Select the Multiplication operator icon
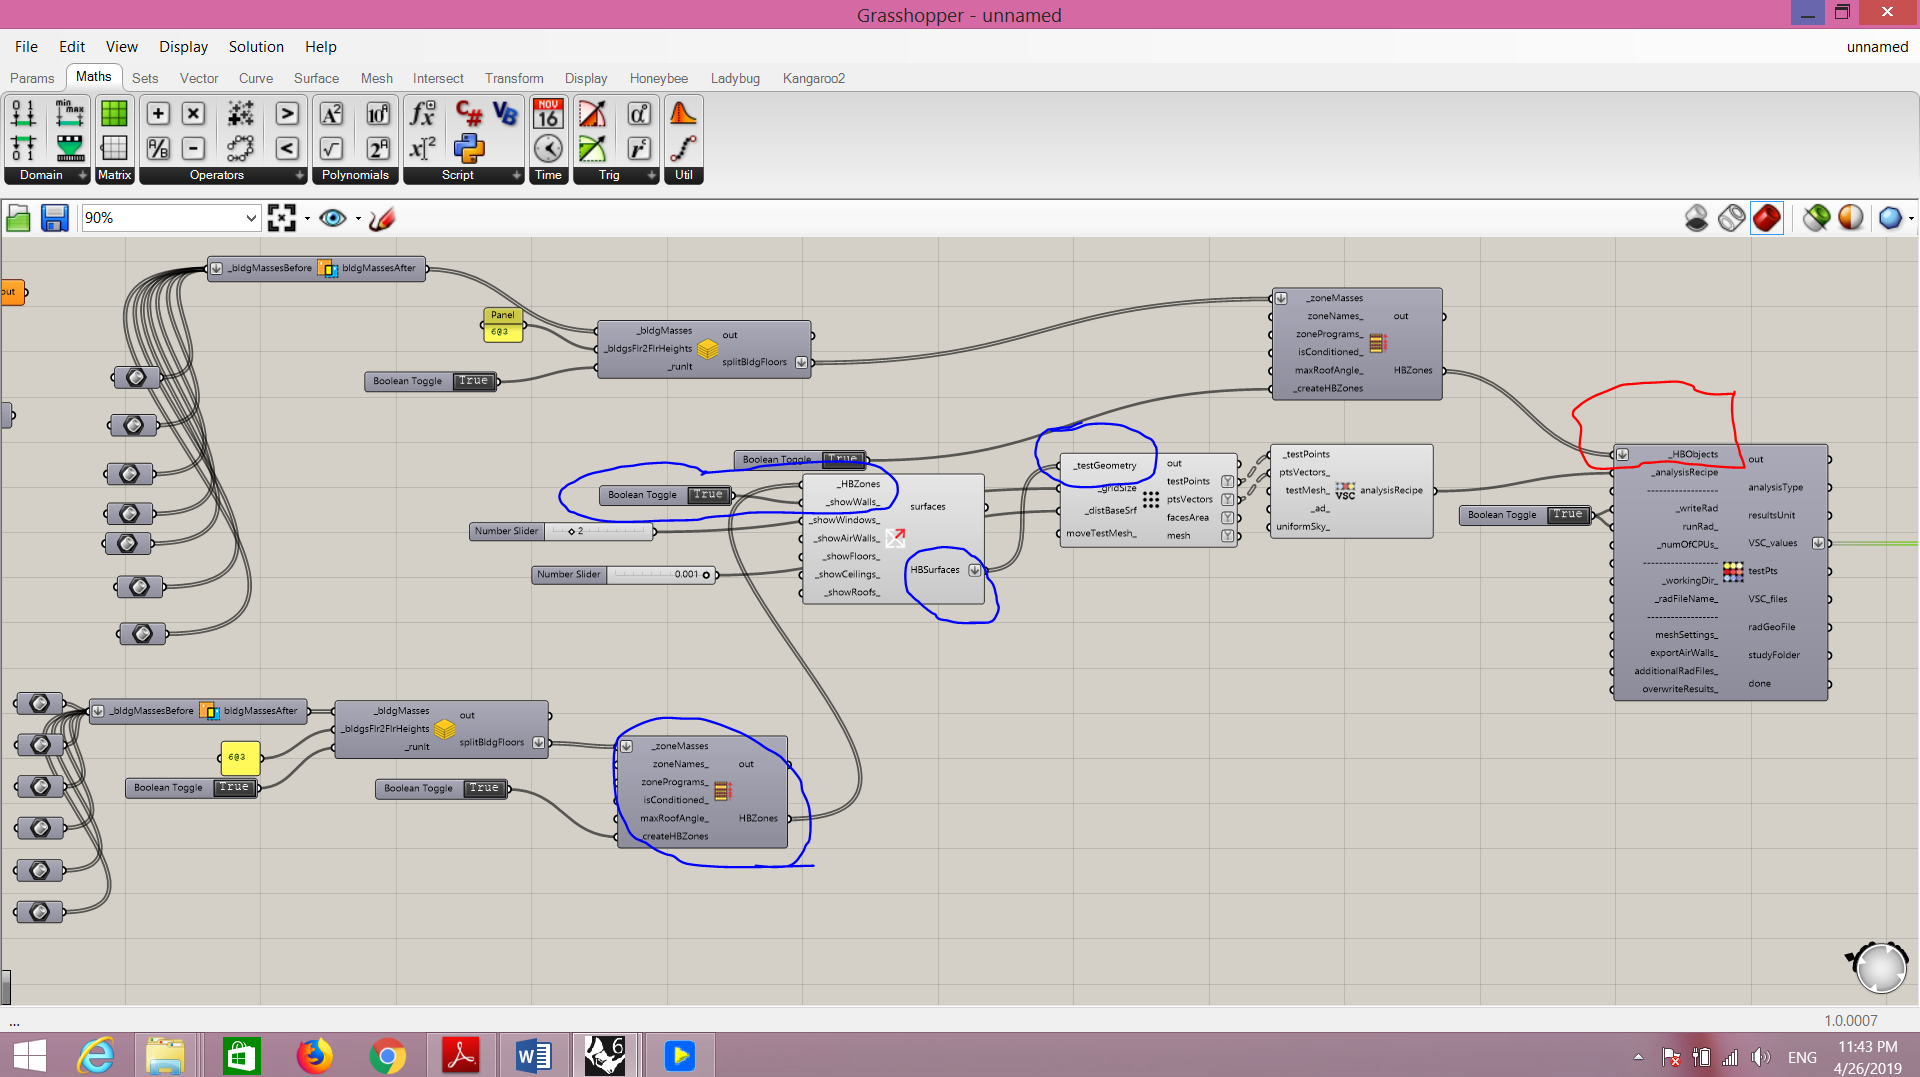 pyautogui.click(x=194, y=113)
